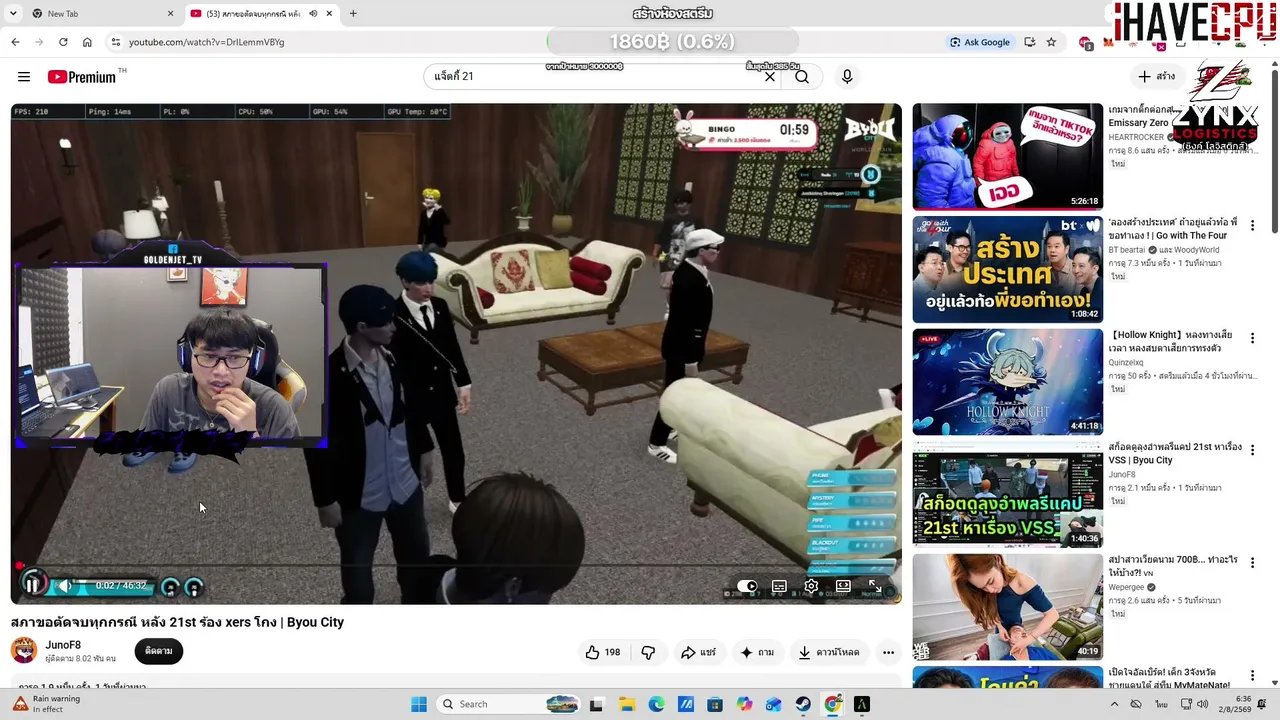Click the browser address bar URL
This screenshot has height=720, width=1280.
point(207,42)
